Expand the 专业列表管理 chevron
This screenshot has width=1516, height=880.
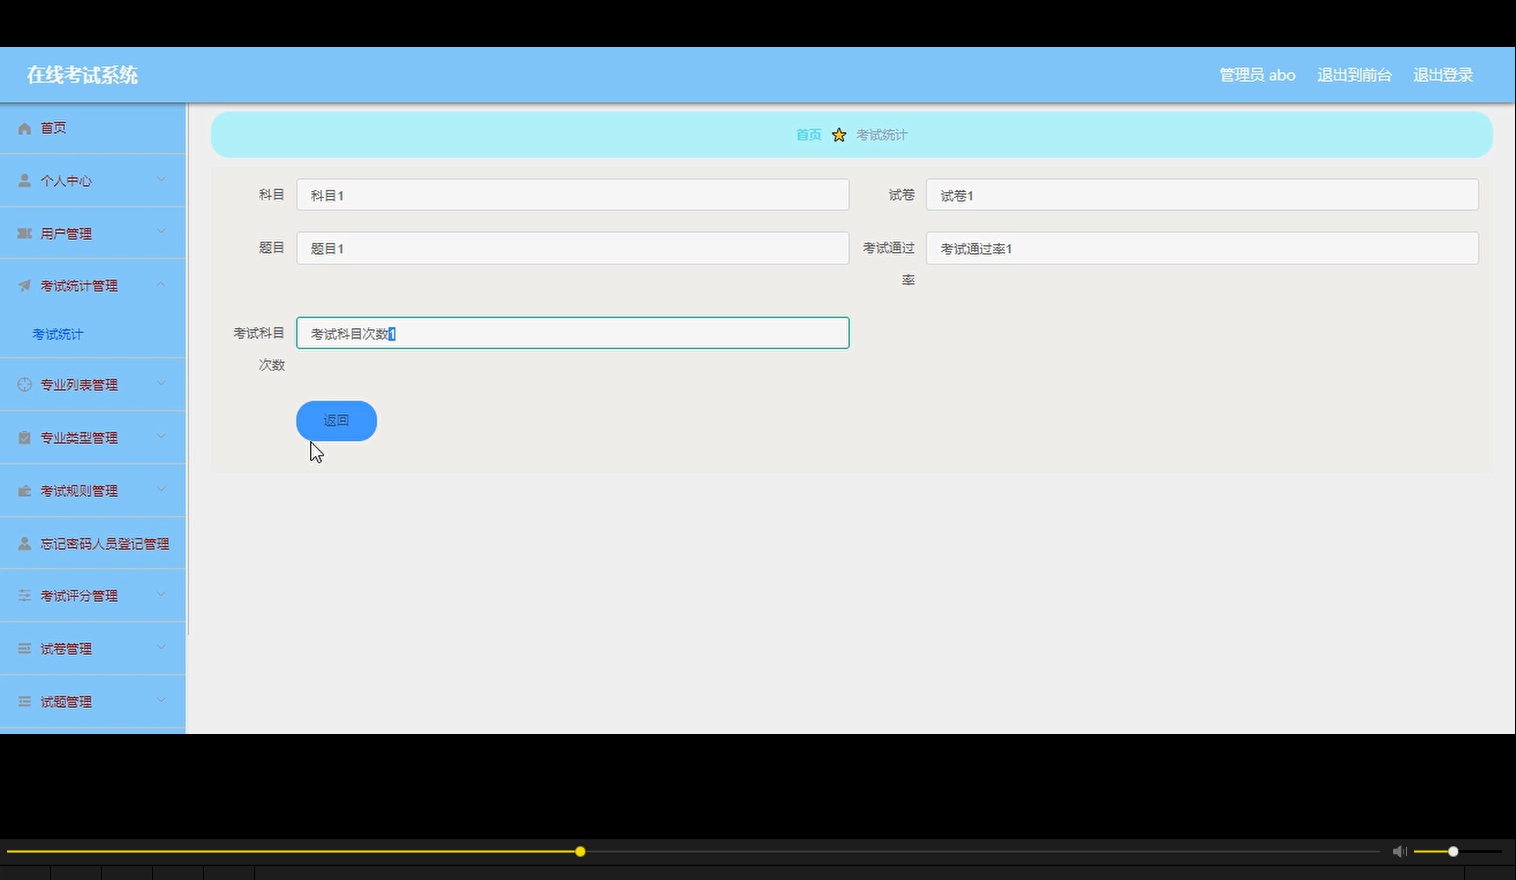point(161,384)
